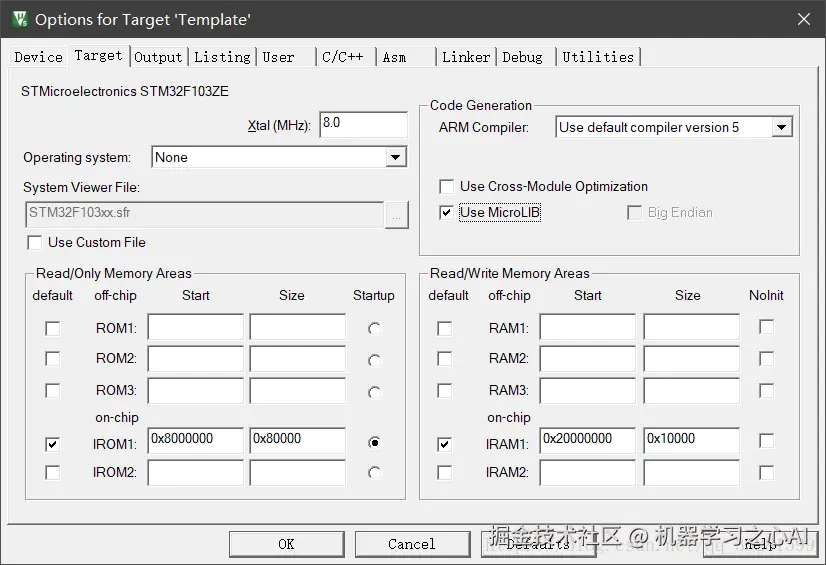Click the Keil uVision icon in title bar
Viewport: 826px width, 565px height.
tap(20, 19)
